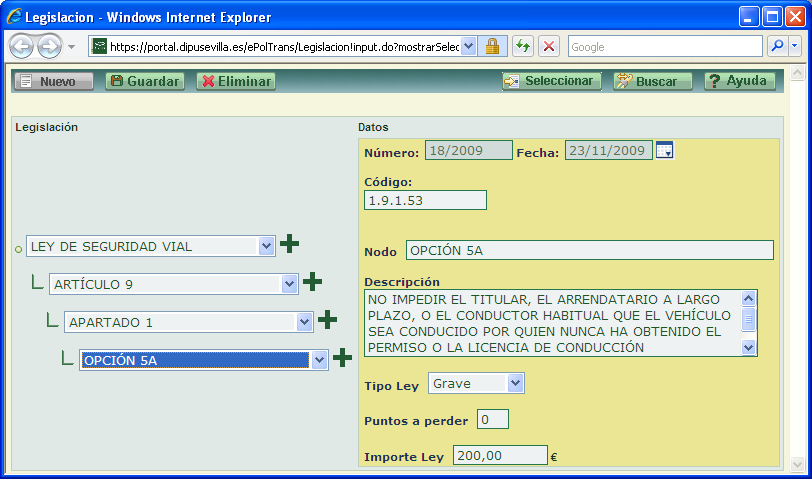812x479 pixels.
Task: Click the Nodo field containing OPCIÓN 5A
Action: 590,250
